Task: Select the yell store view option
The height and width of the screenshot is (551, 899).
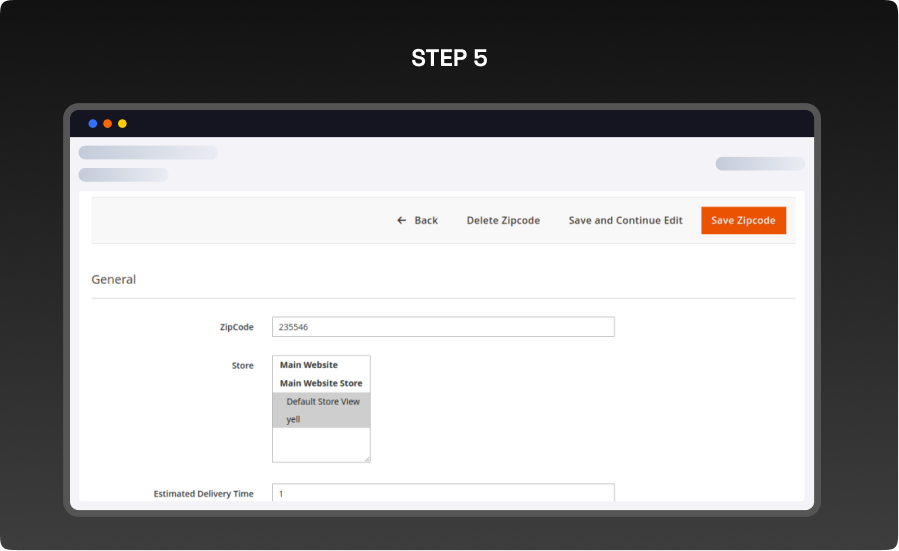Action: pyautogui.click(x=293, y=419)
